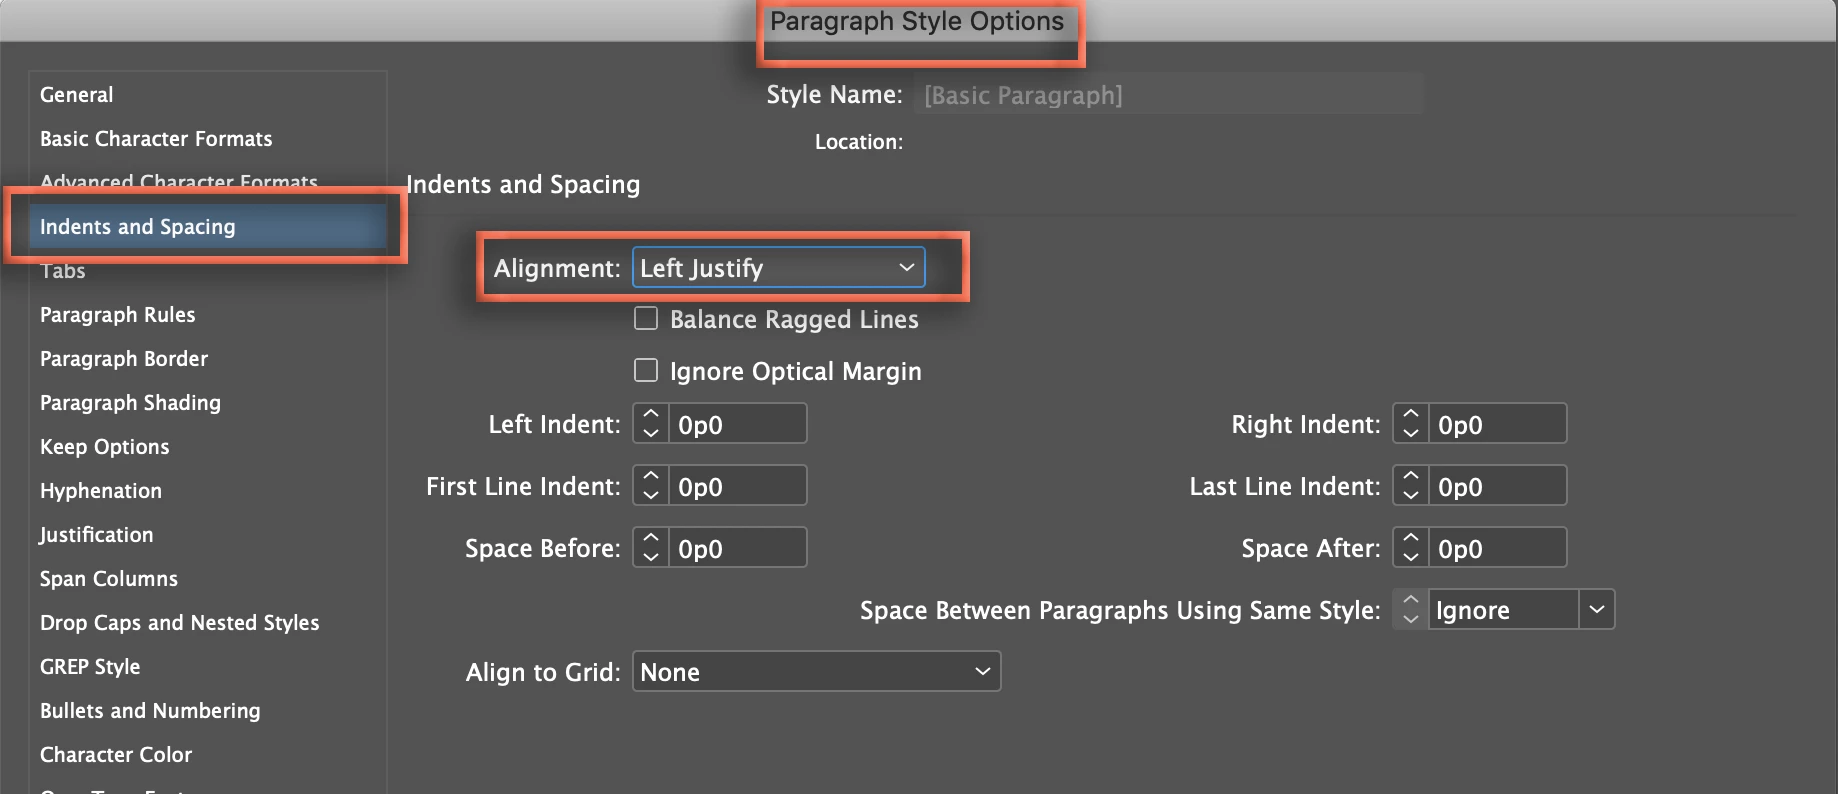Go to the Paragraph Rules section
The image size is (1838, 794).
pyautogui.click(x=118, y=315)
